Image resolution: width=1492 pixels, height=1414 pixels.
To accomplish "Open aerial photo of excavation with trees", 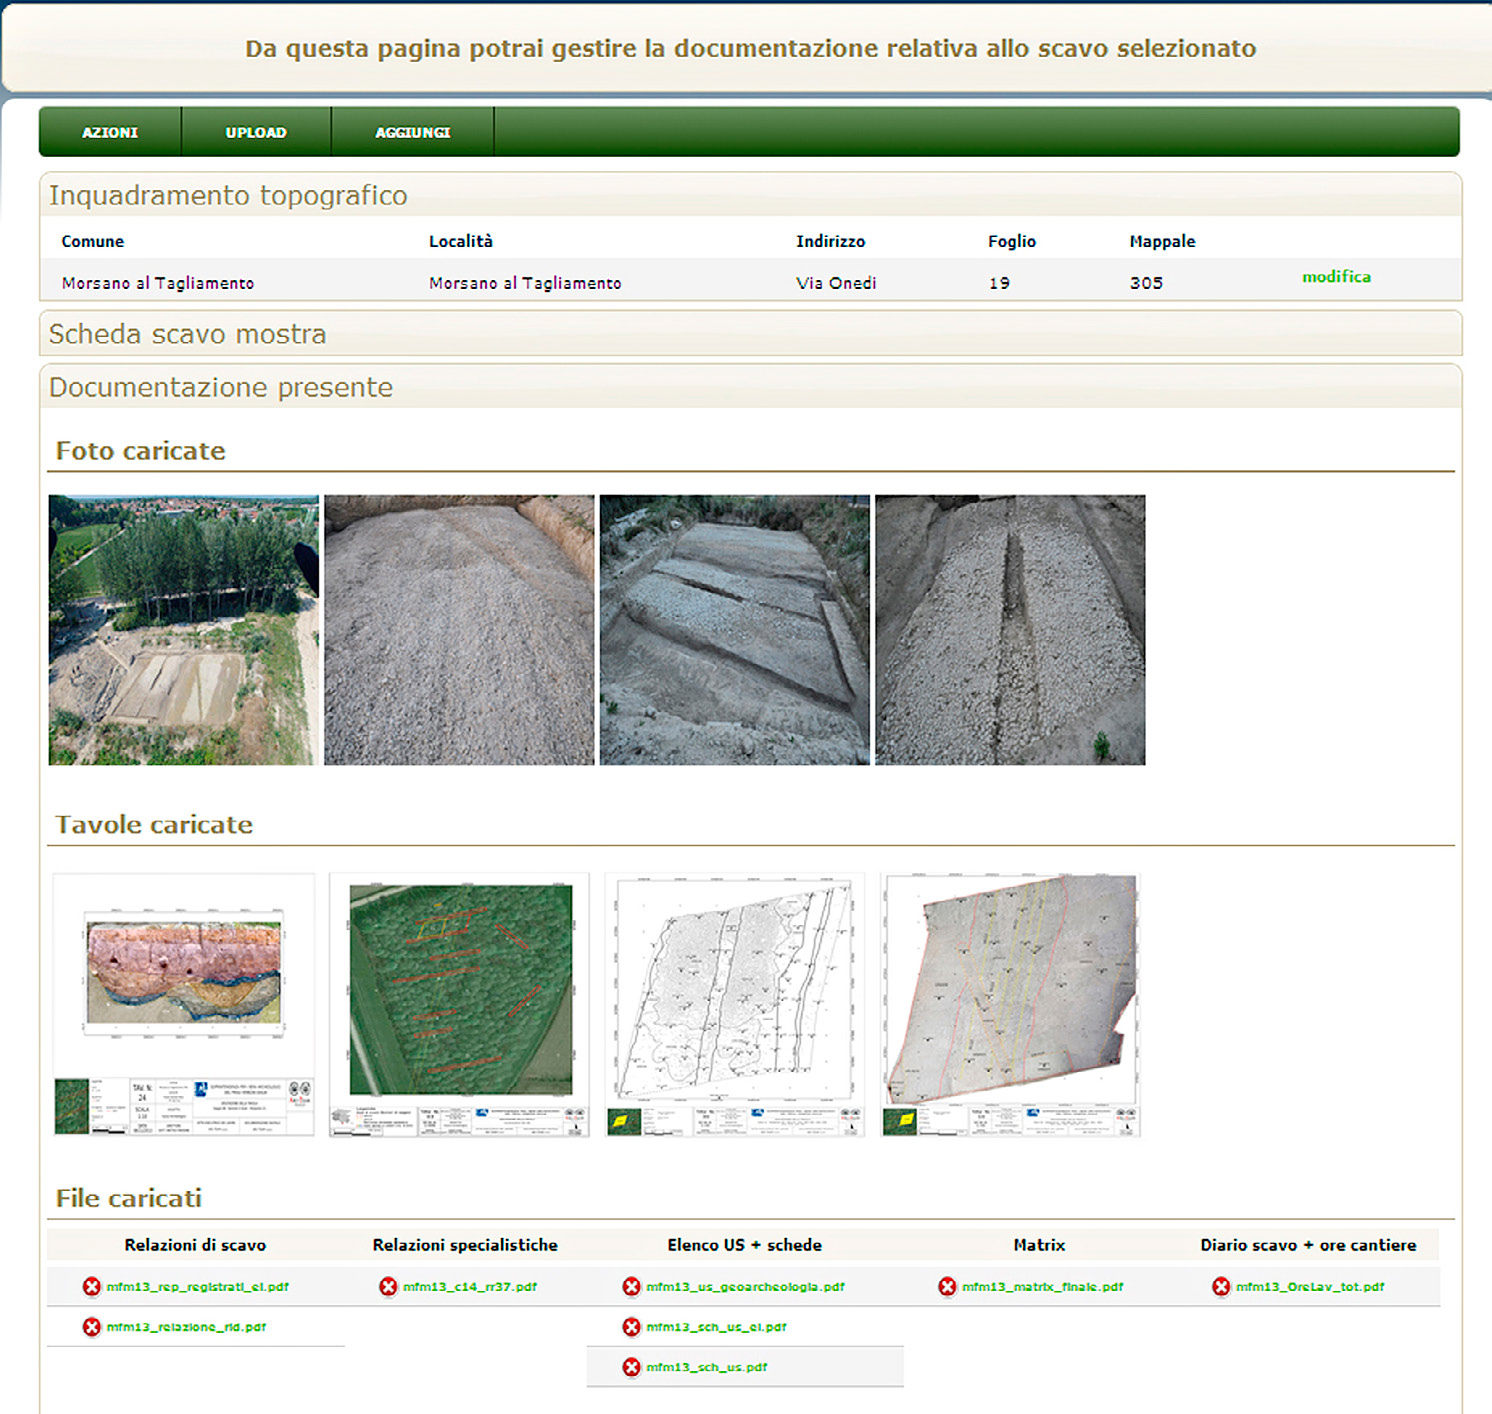I will (x=184, y=630).
